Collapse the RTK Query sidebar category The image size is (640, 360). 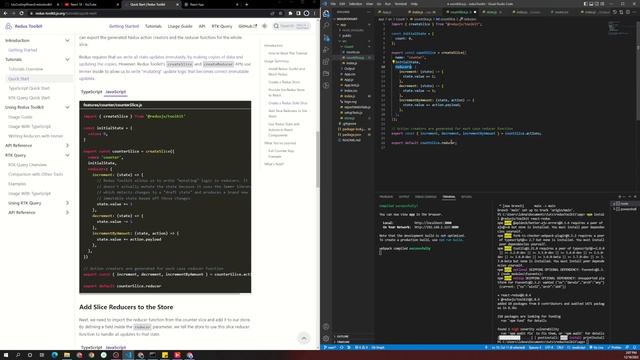(67, 155)
